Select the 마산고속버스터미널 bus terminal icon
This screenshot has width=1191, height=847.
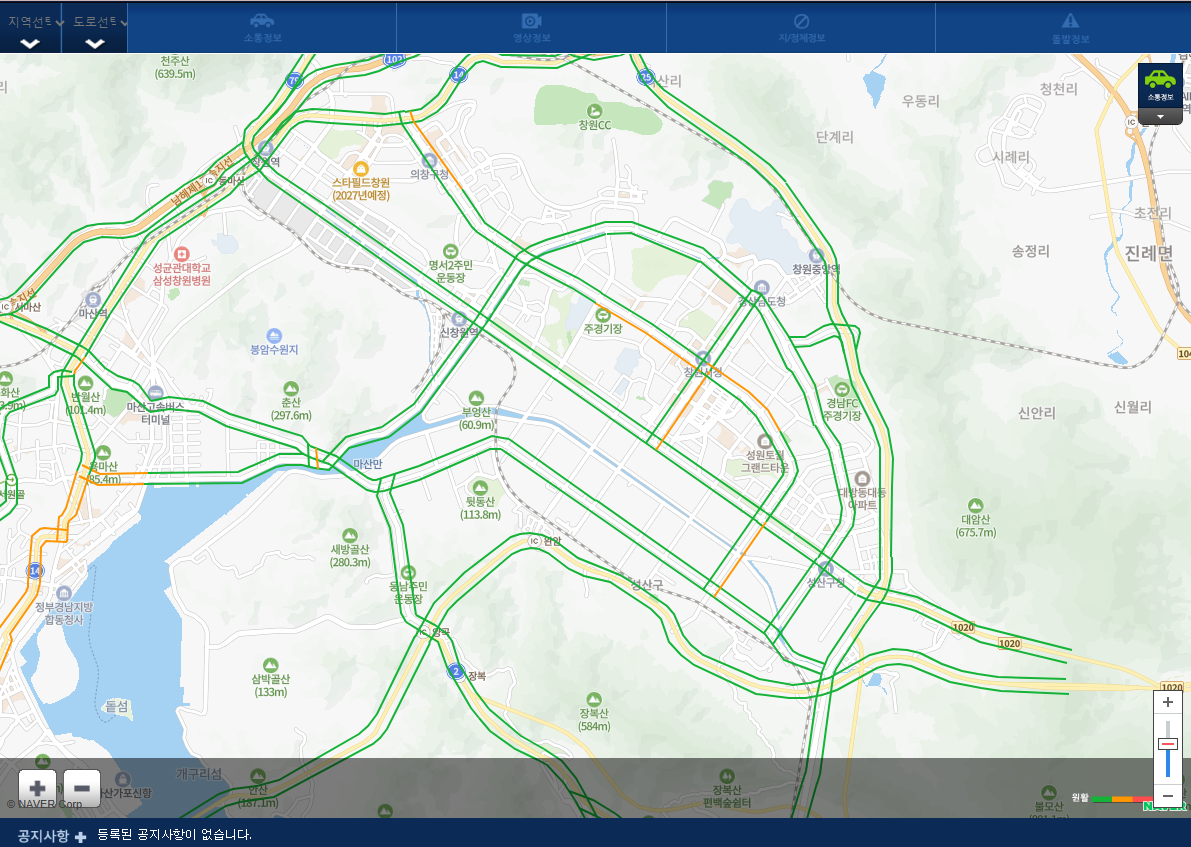click(156, 393)
